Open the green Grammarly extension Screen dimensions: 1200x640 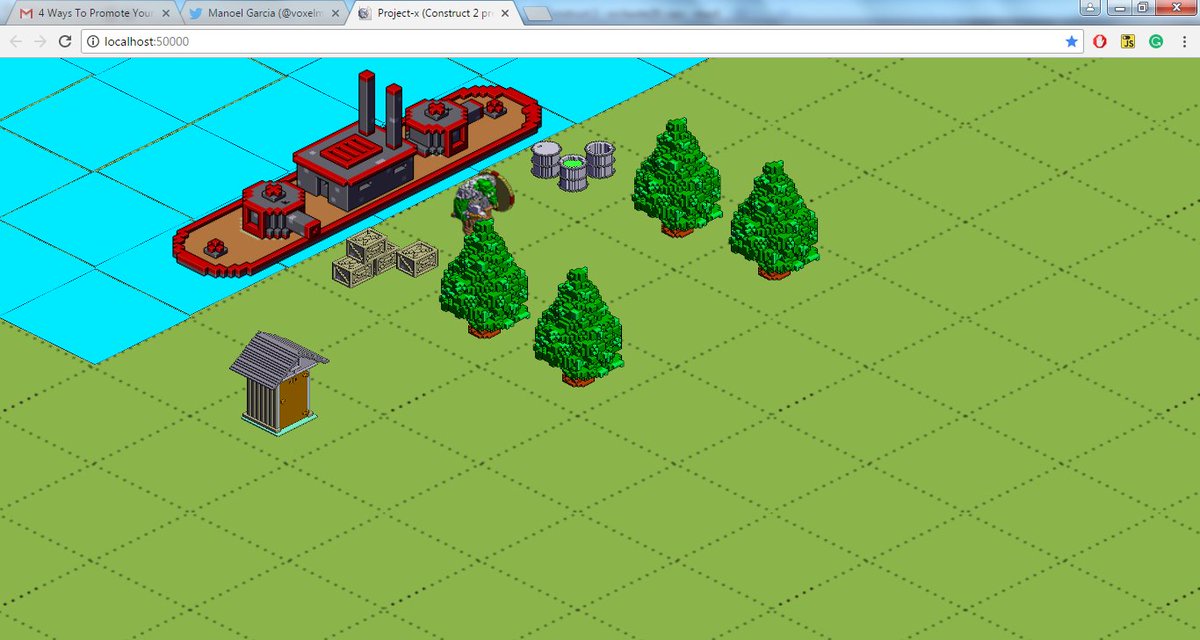(1155, 42)
